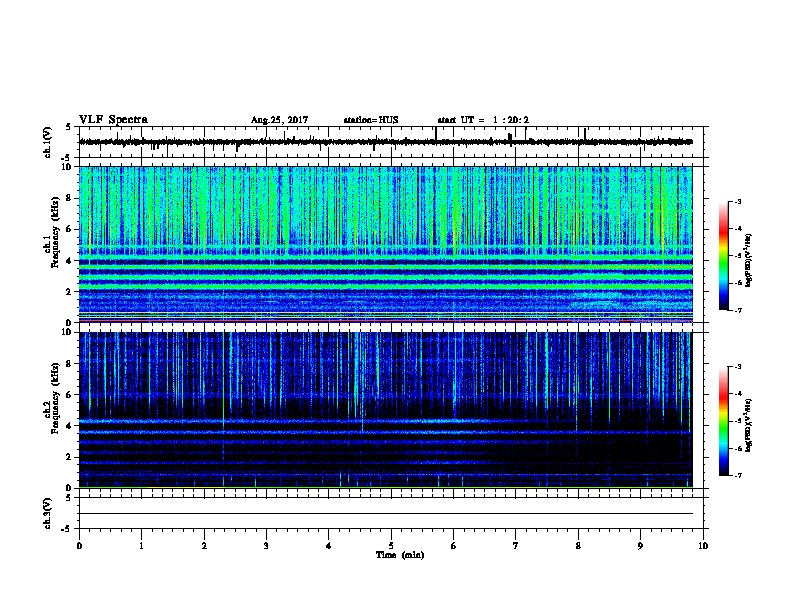Click the "-7" label on ch.2 color bar
The height and width of the screenshot is (612, 792).
tap(738, 476)
